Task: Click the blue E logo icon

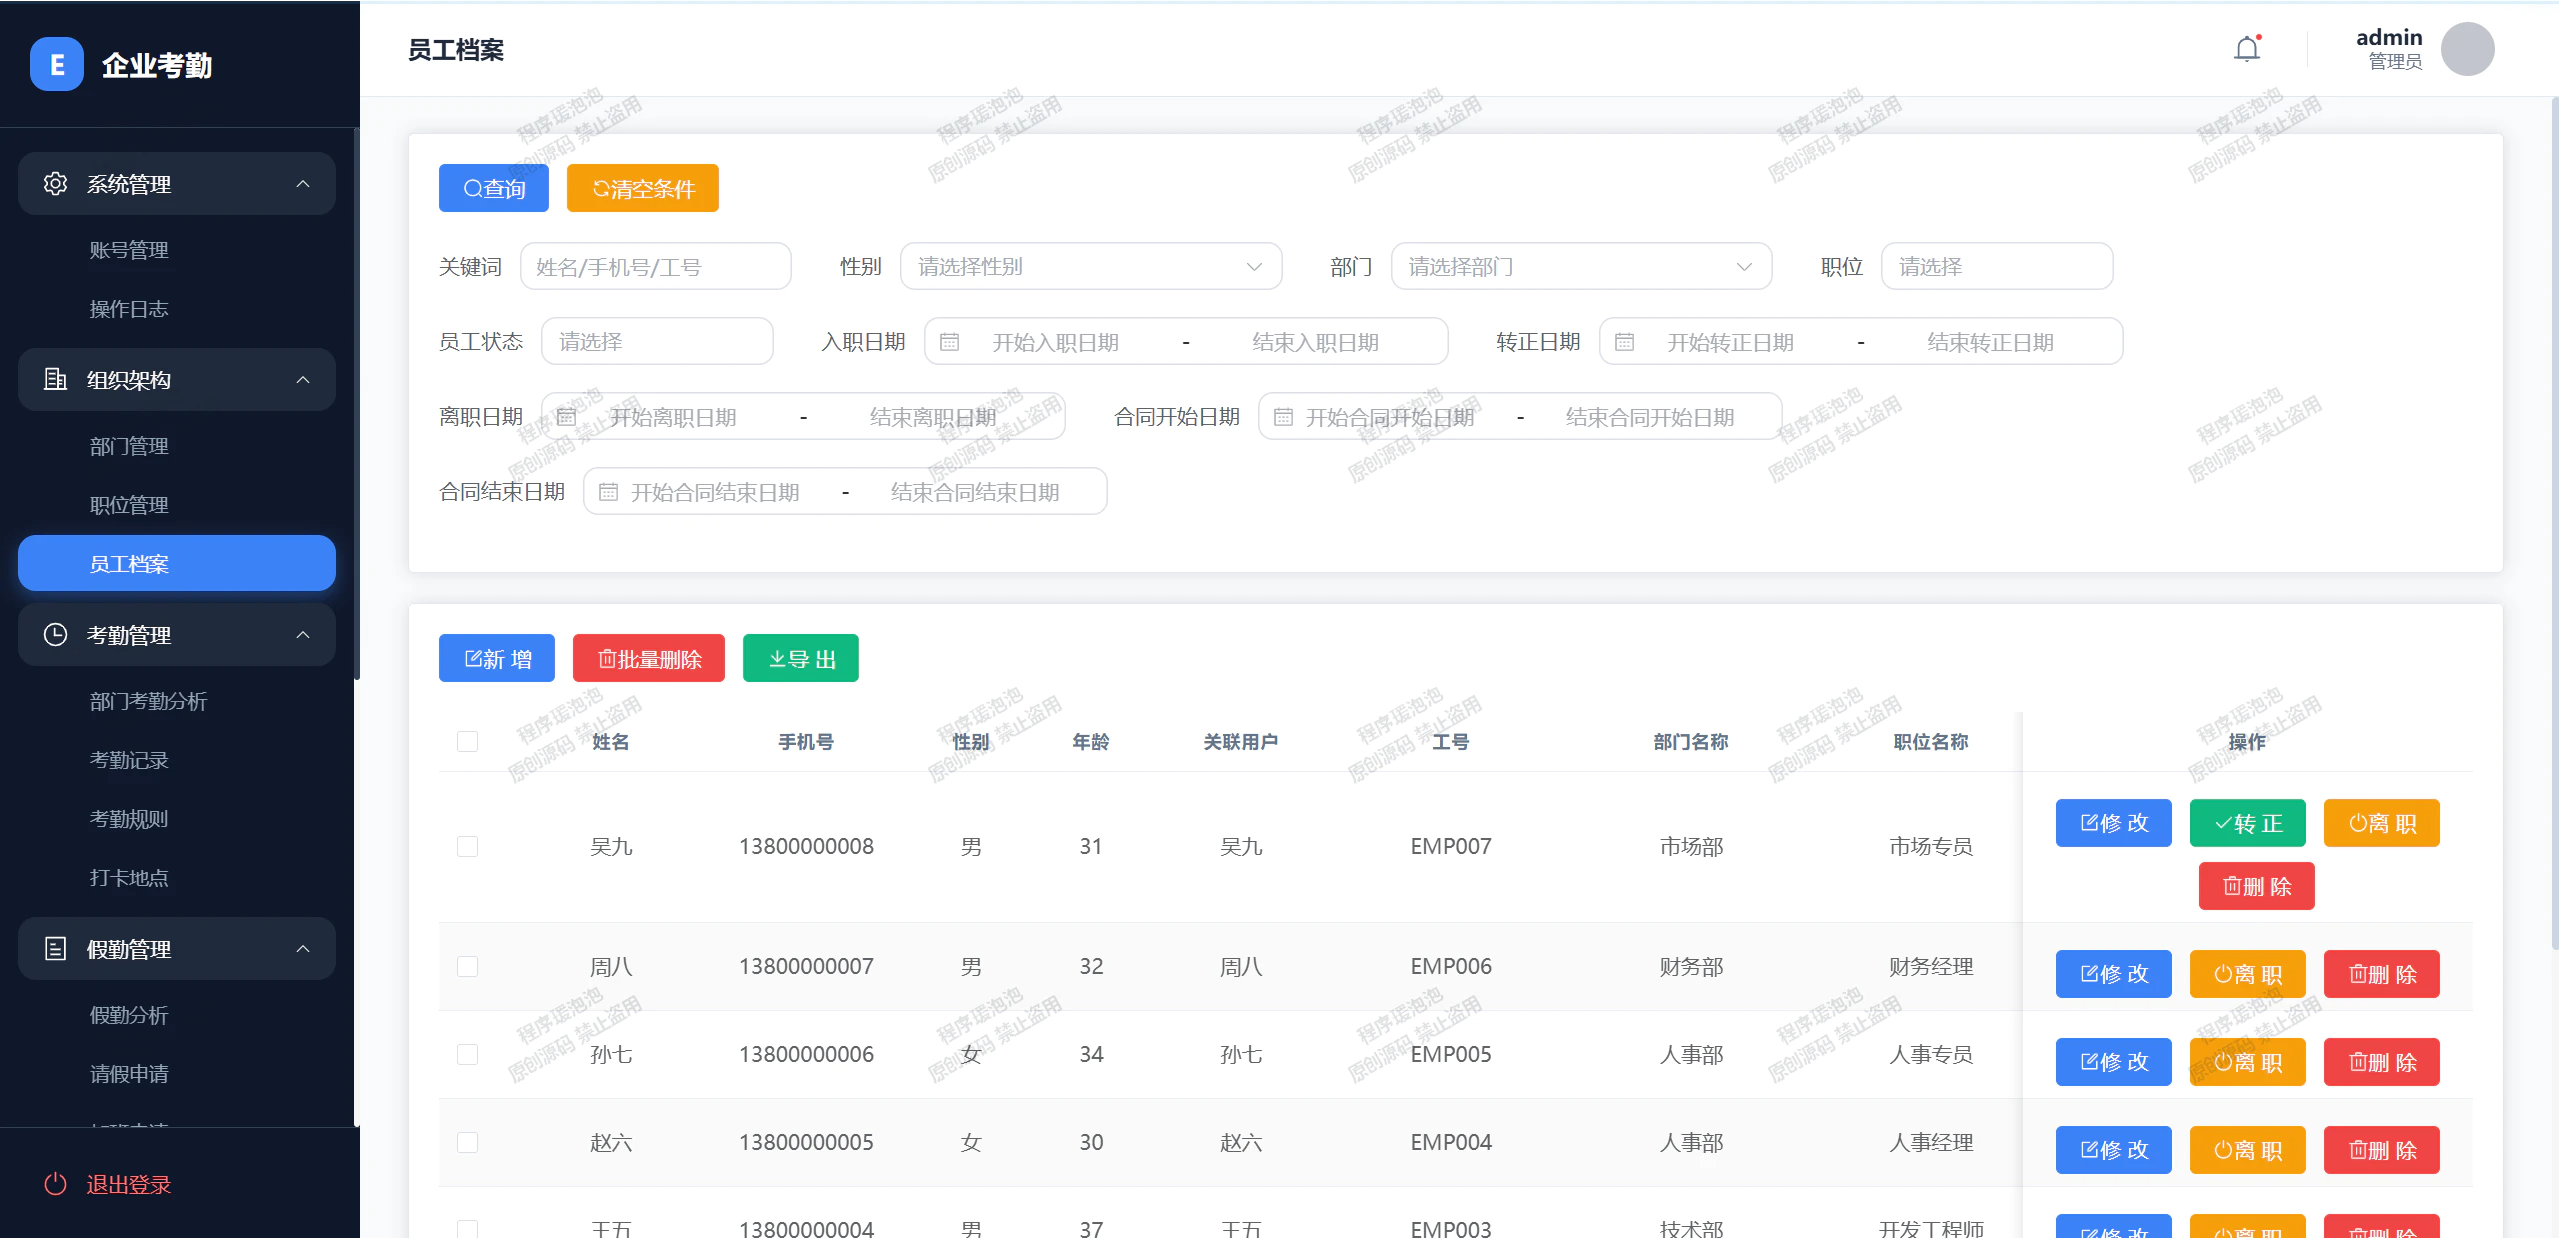Action: 57,64
